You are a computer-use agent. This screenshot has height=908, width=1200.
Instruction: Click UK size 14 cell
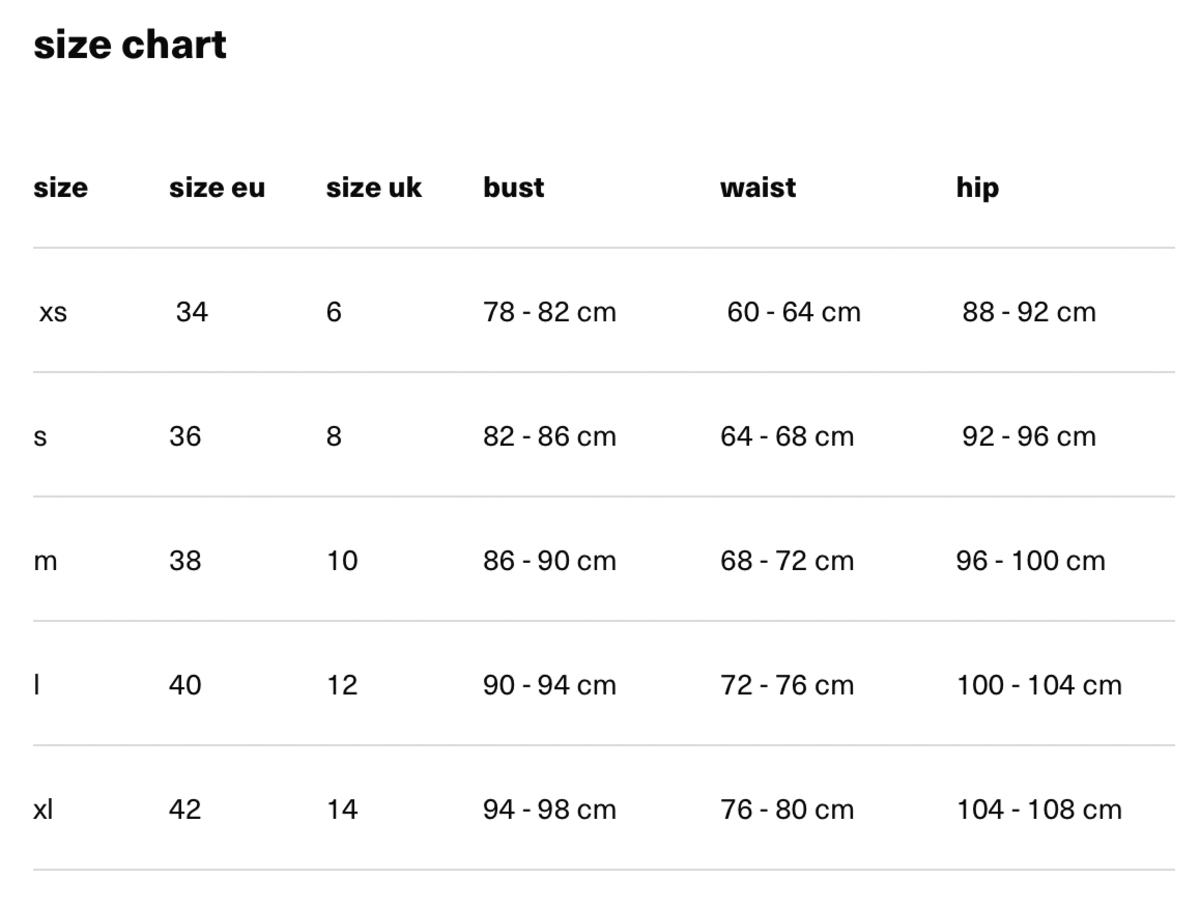click(x=342, y=809)
